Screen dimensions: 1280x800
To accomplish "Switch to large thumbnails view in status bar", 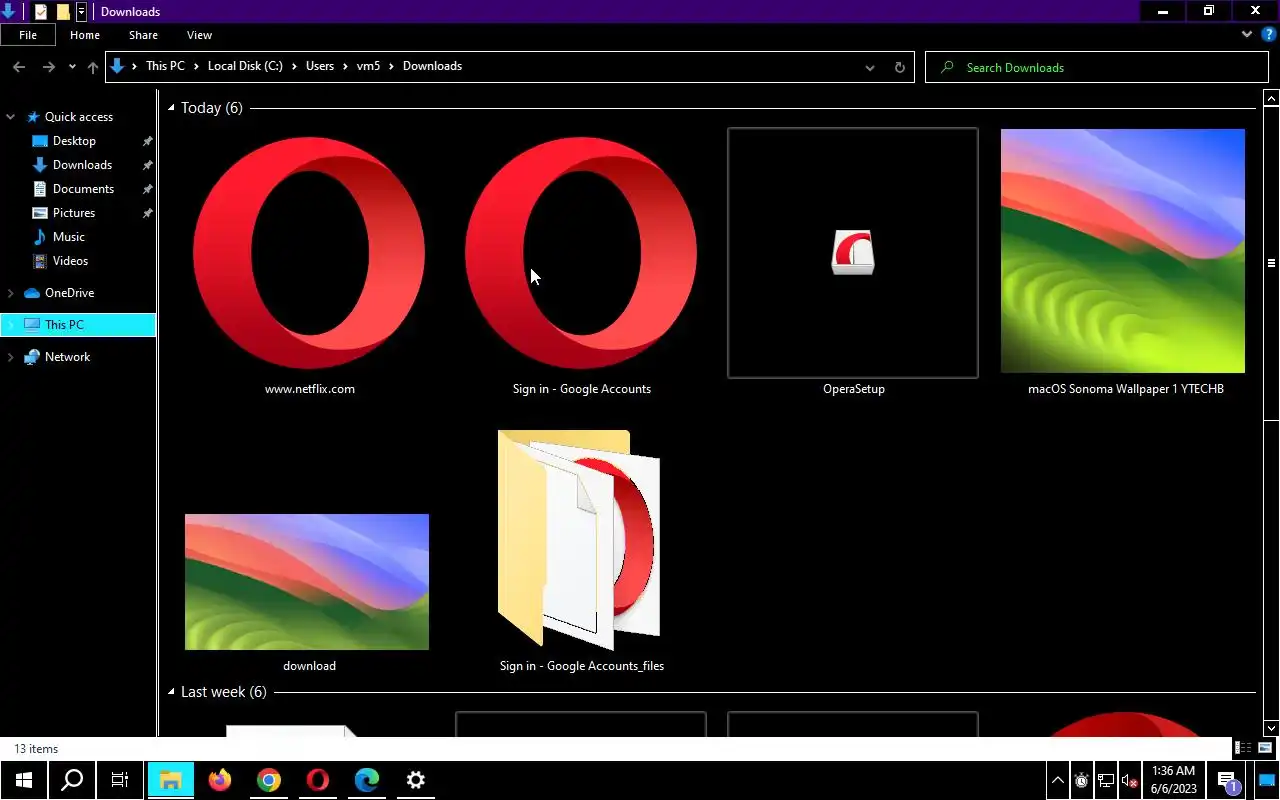I will 1265,748.
